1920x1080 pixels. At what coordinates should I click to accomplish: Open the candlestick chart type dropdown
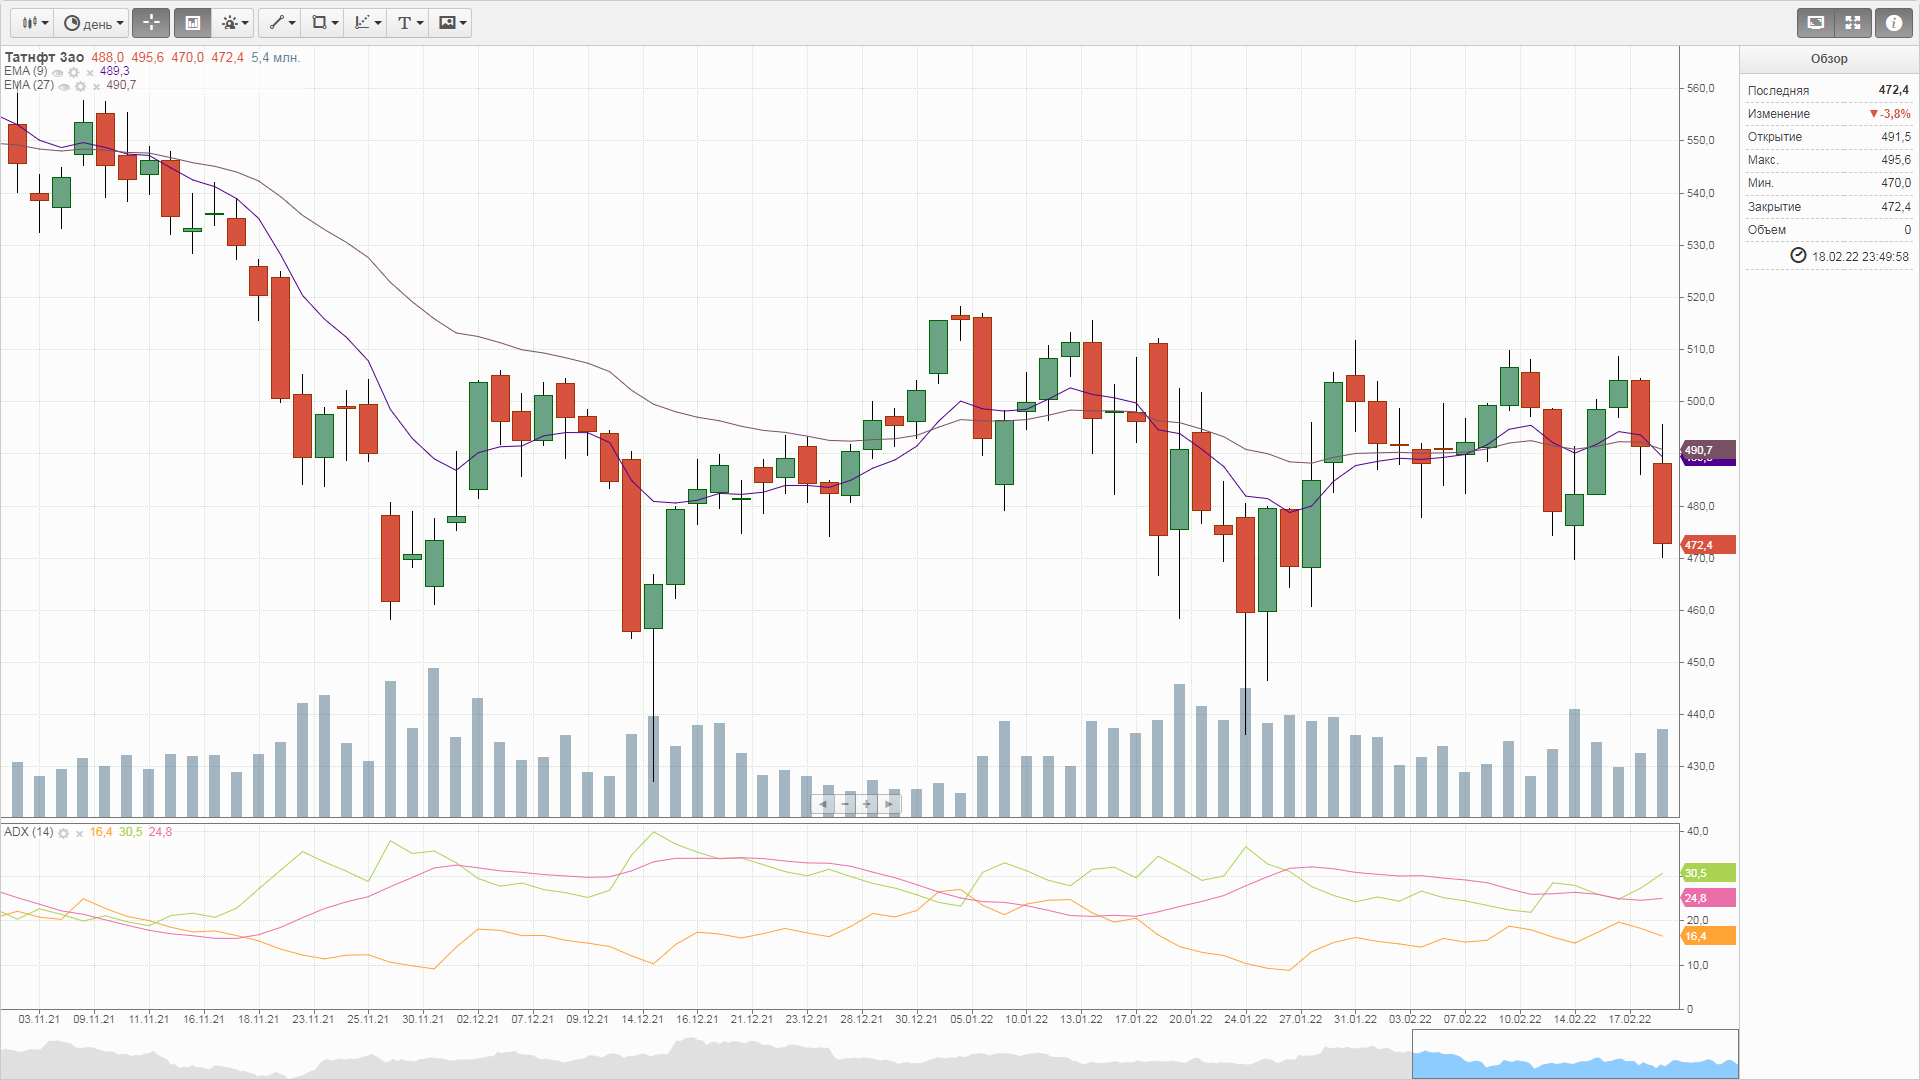[x=34, y=22]
